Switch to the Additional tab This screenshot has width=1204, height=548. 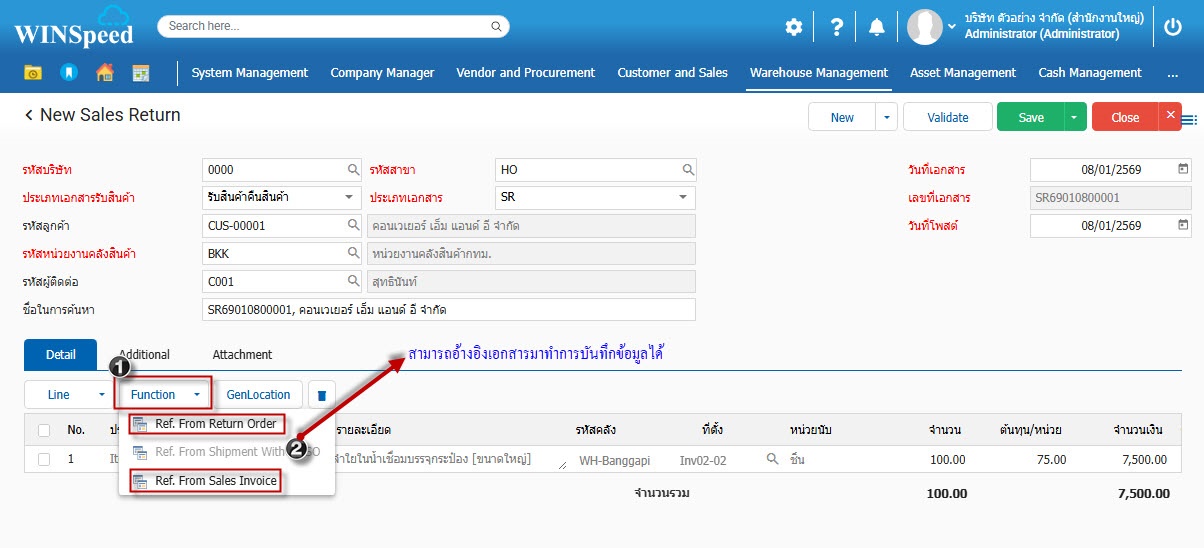tap(144, 355)
